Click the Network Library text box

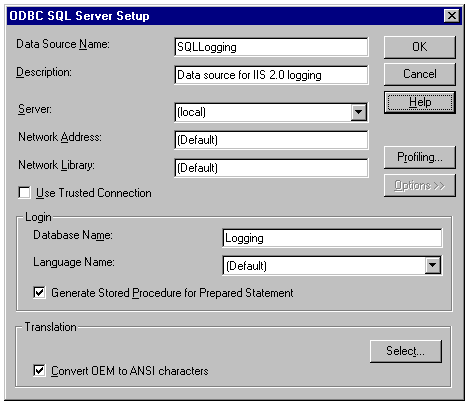[271, 168]
